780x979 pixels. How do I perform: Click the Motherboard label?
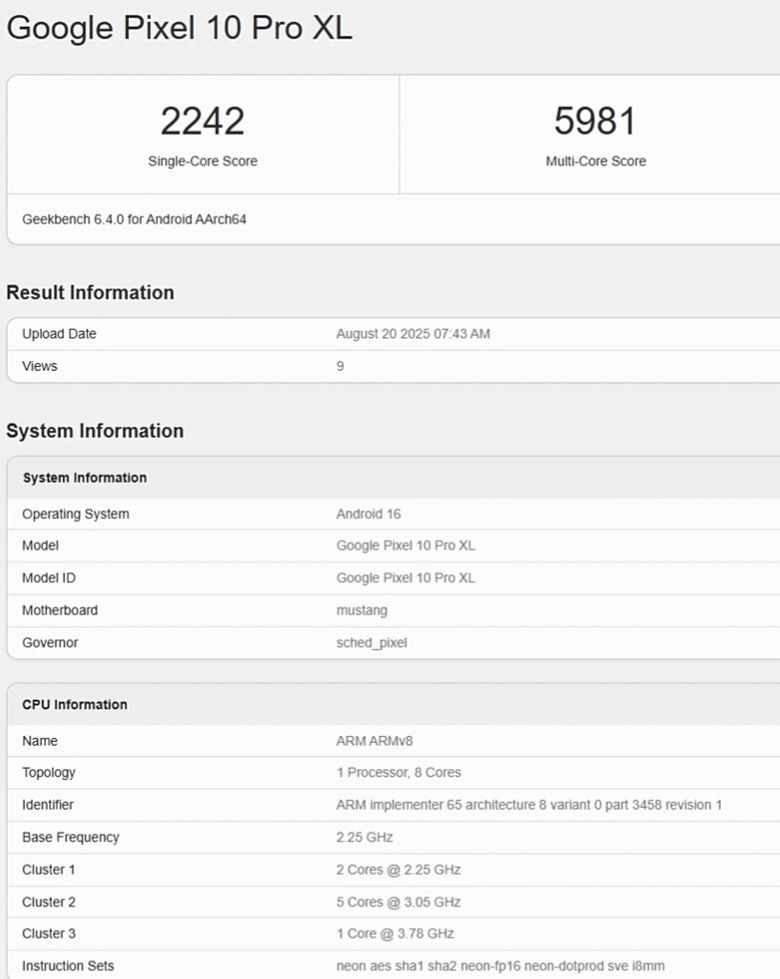(60, 610)
